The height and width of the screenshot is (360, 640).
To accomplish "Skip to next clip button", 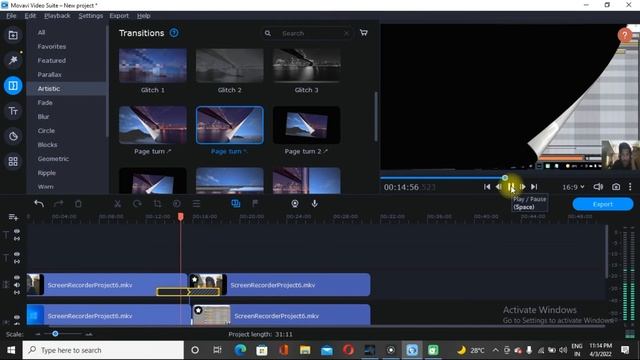I will [534, 187].
